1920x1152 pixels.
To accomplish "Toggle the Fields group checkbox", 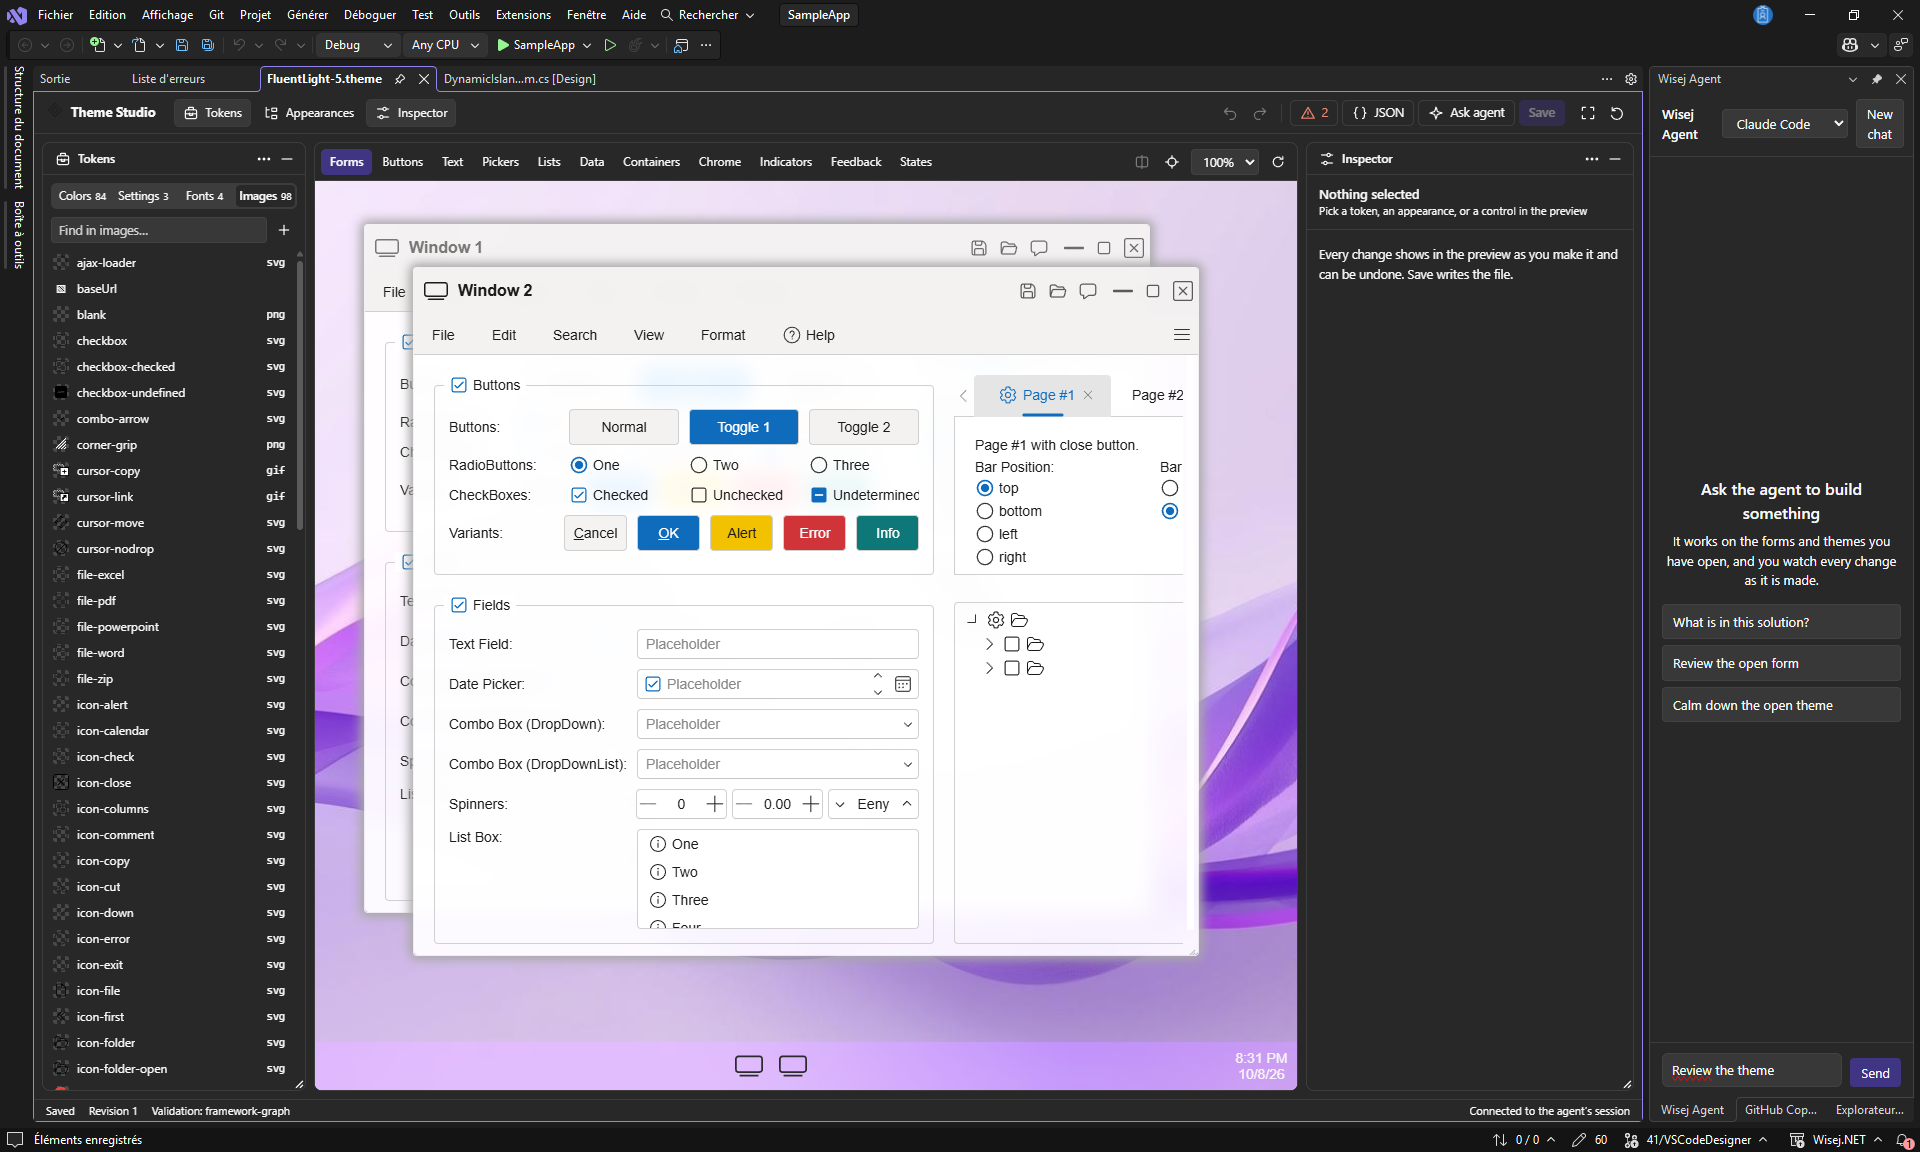I will pos(459,605).
